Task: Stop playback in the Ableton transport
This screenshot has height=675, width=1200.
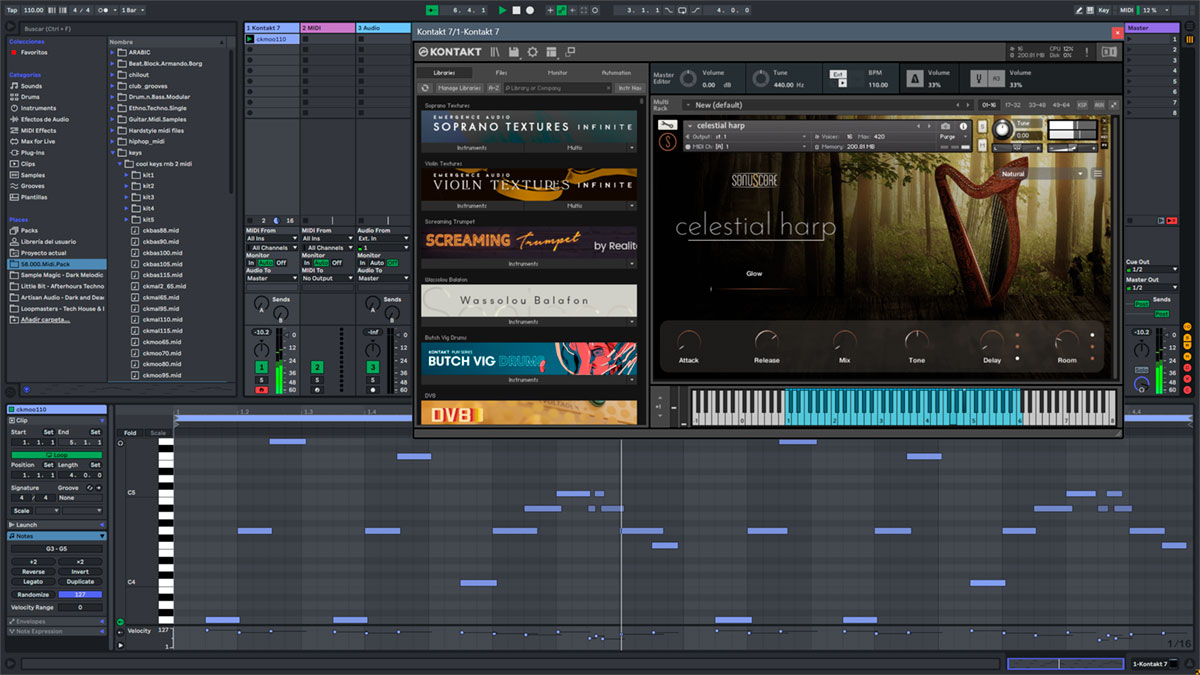Action: click(516, 10)
